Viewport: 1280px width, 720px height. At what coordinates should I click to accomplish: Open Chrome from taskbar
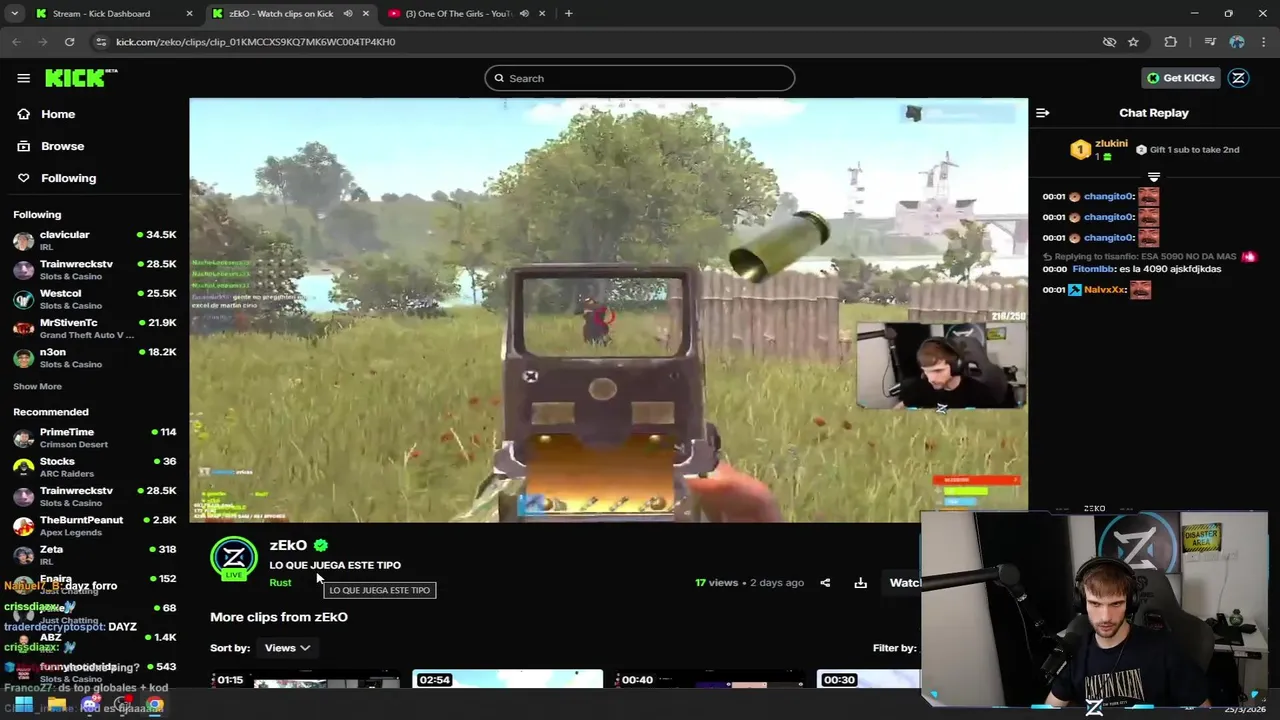pos(155,705)
